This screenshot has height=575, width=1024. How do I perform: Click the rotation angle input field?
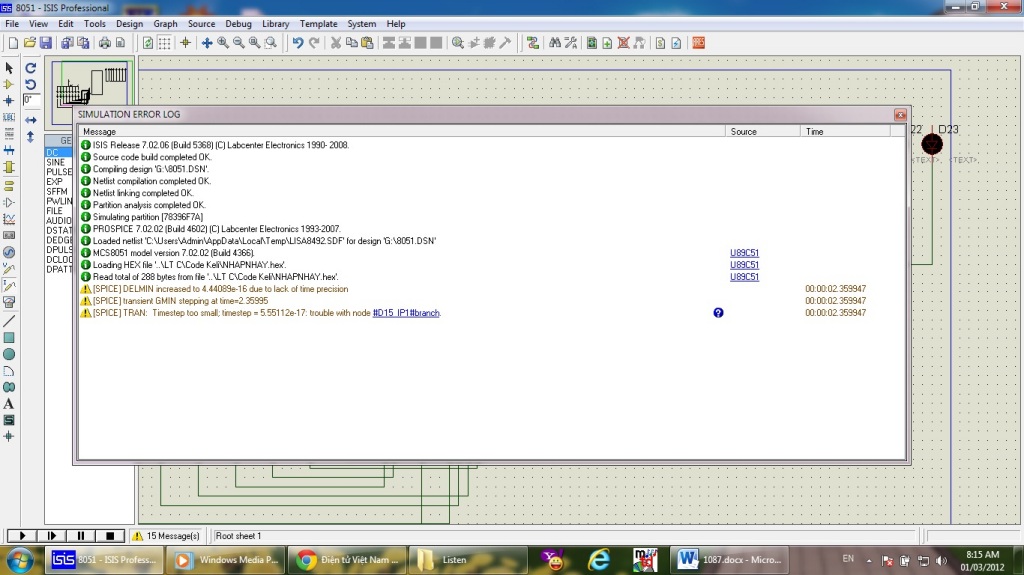tap(31, 100)
